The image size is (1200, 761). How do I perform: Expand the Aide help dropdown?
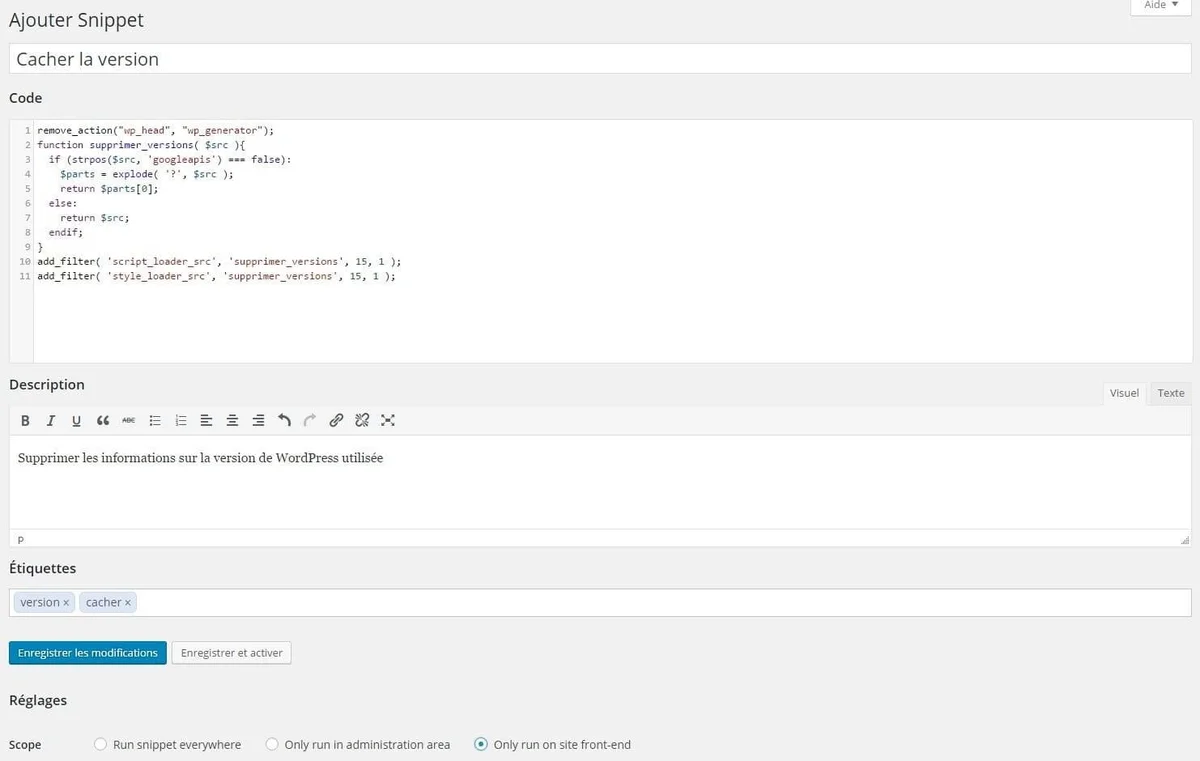coord(1160,6)
